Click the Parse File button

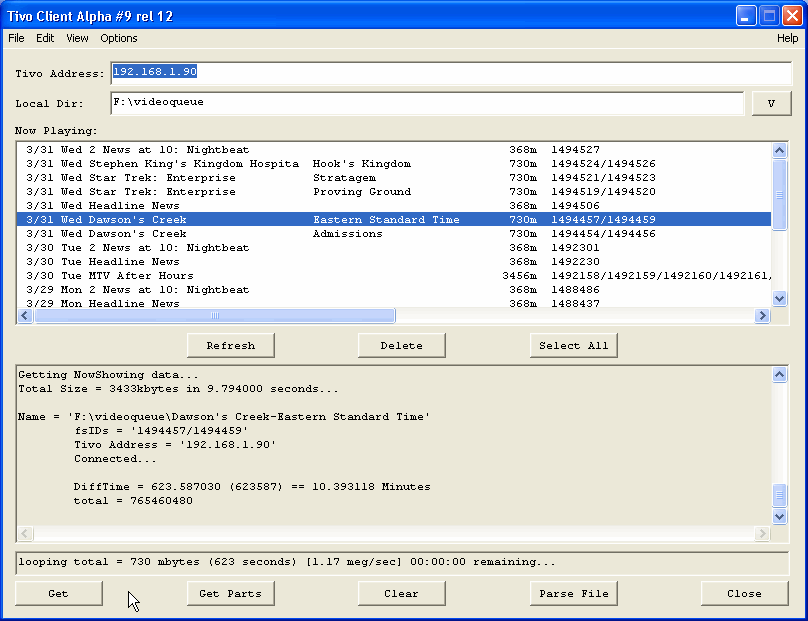[x=574, y=593]
